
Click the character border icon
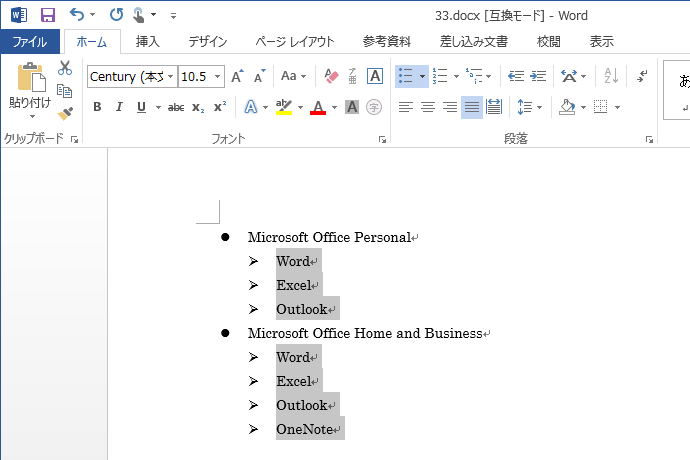click(x=375, y=76)
